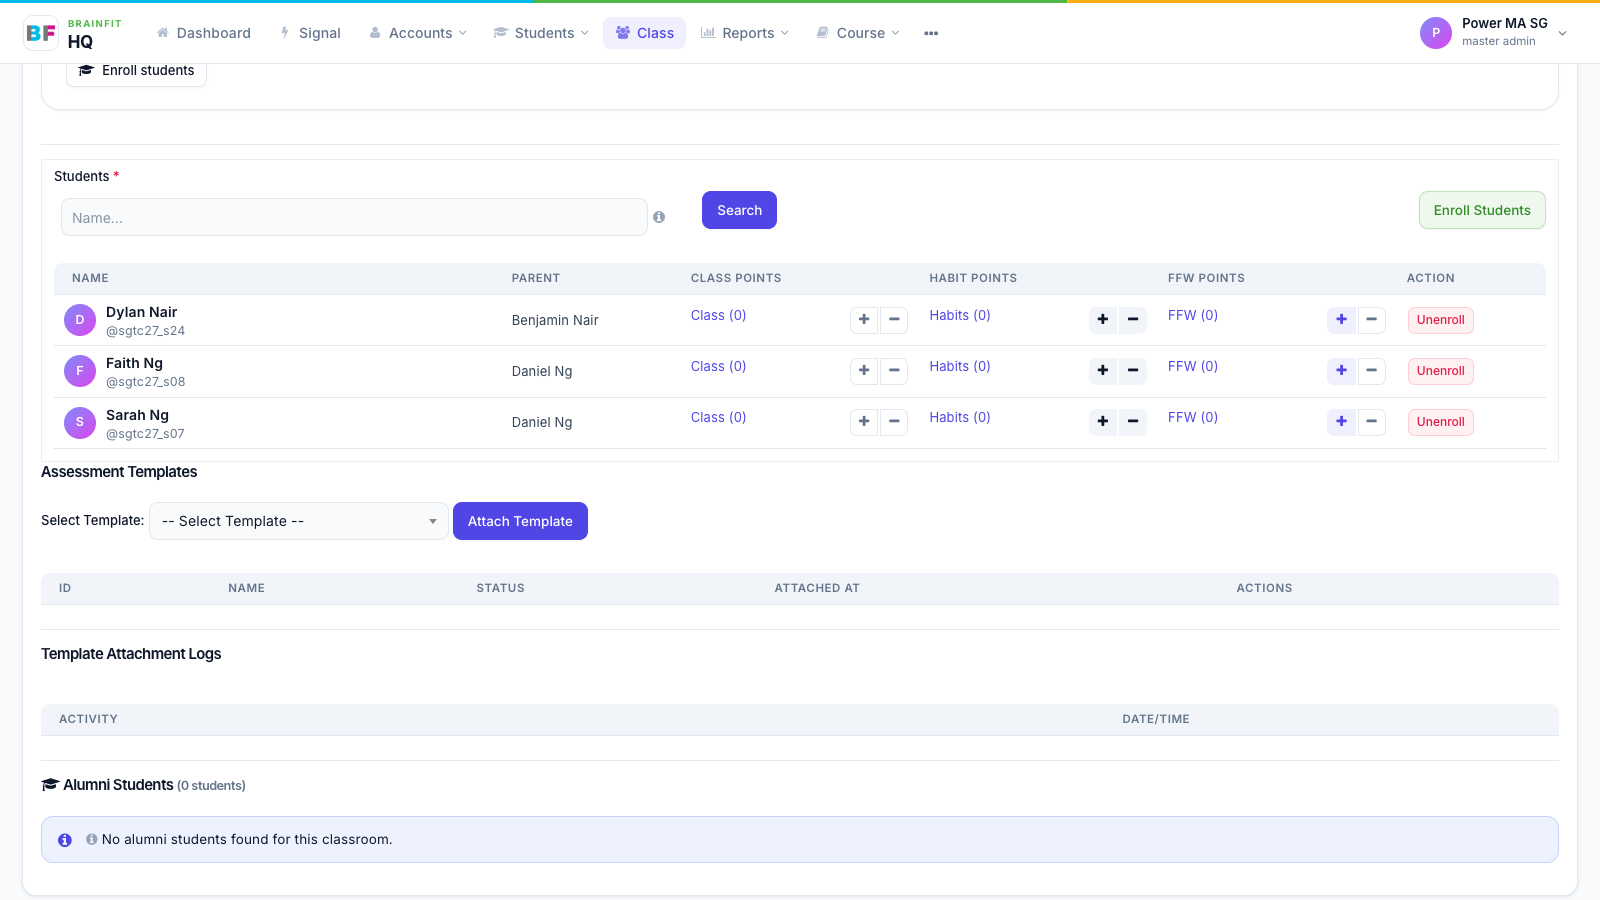Expand the Students nav menu
1600x900 pixels.
coord(542,33)
